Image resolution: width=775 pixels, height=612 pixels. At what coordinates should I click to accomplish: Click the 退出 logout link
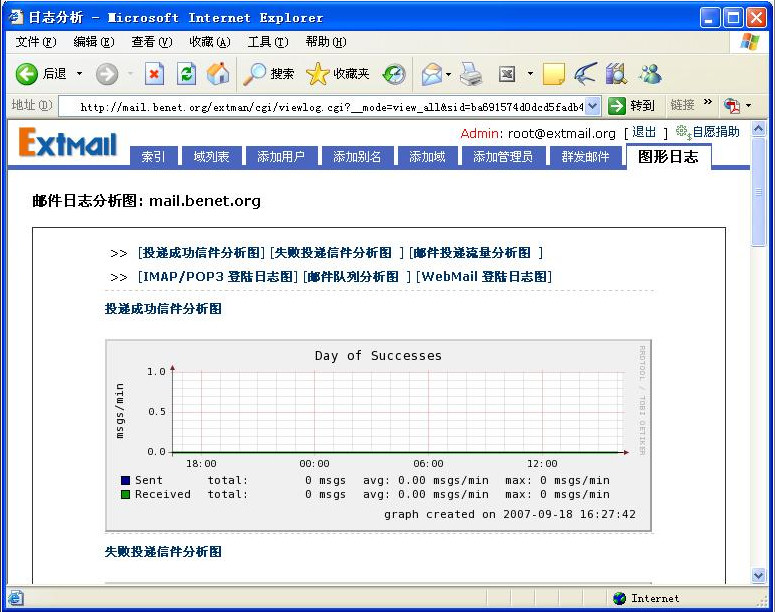(x=644, y=133)
